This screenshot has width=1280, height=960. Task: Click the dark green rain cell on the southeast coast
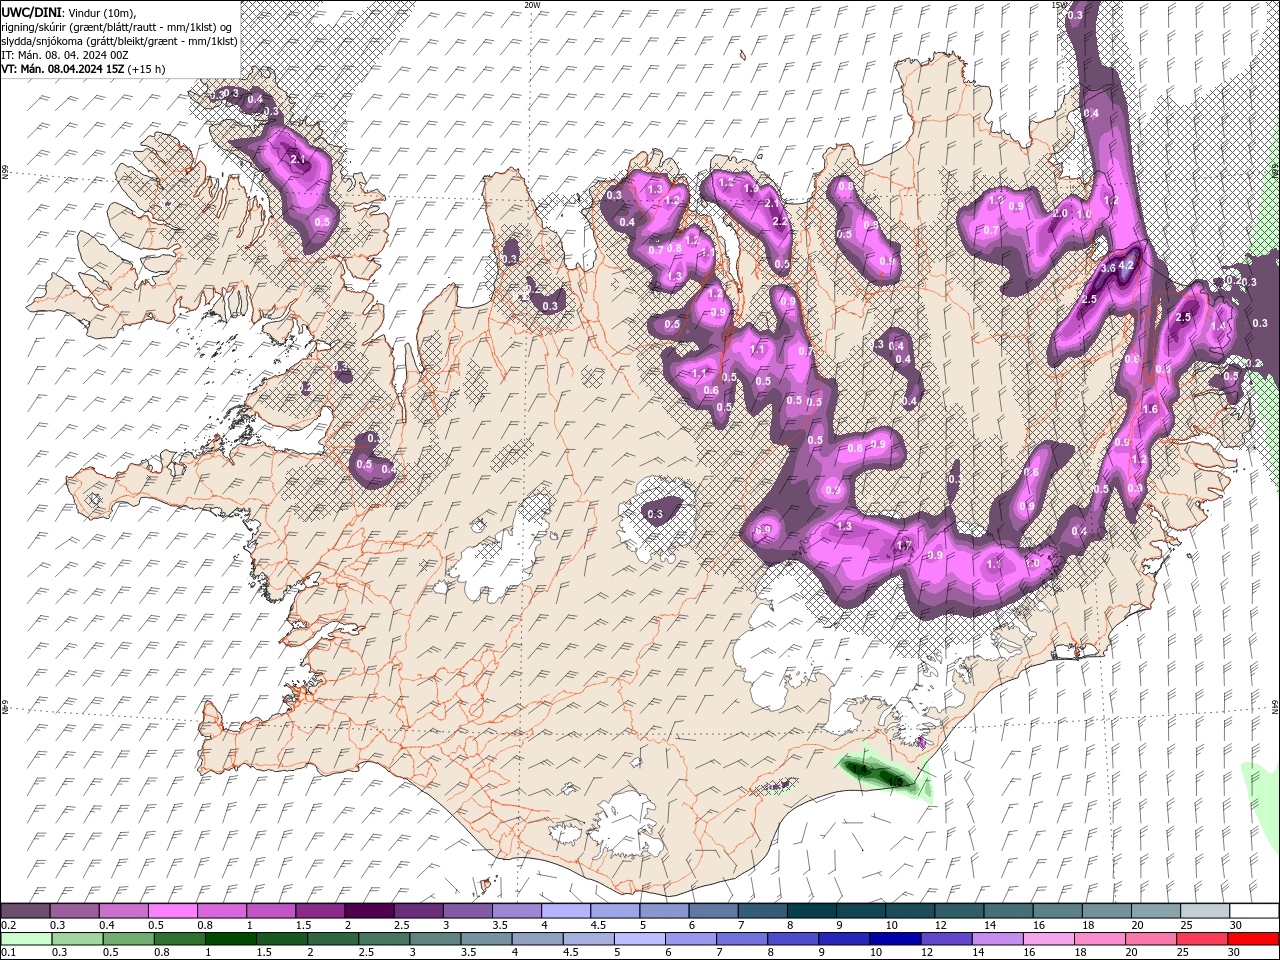point(877,773)
